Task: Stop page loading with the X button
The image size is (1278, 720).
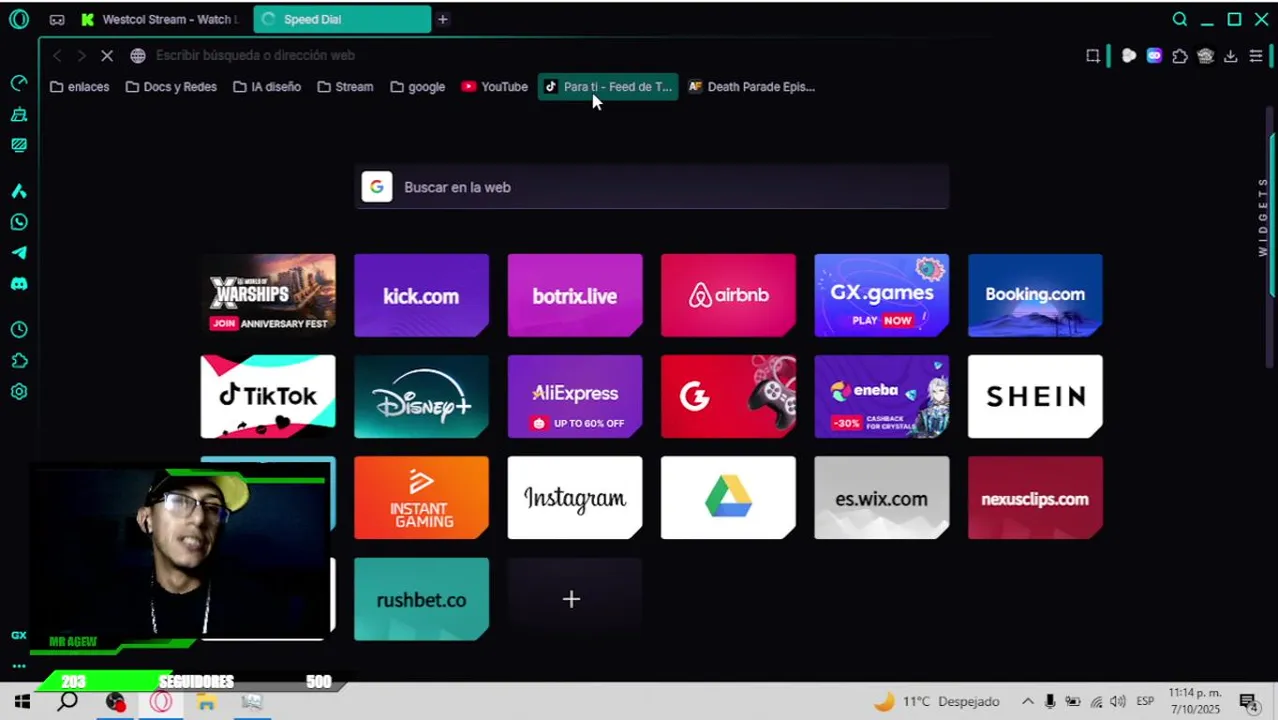Action: [107, 55]
